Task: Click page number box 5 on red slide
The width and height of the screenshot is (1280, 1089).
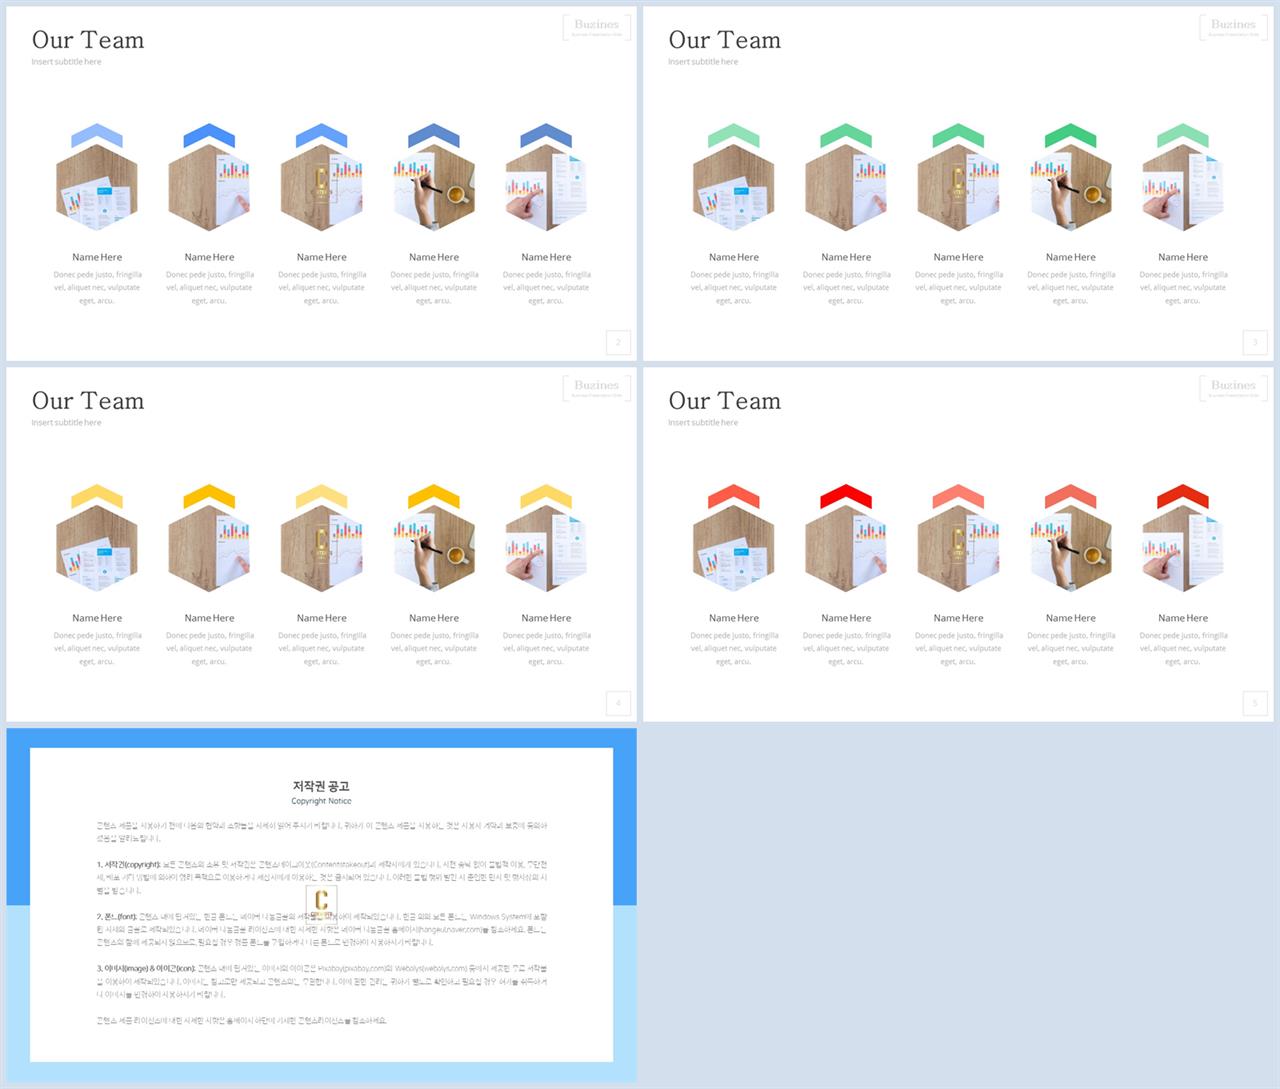Action: 1255,703
